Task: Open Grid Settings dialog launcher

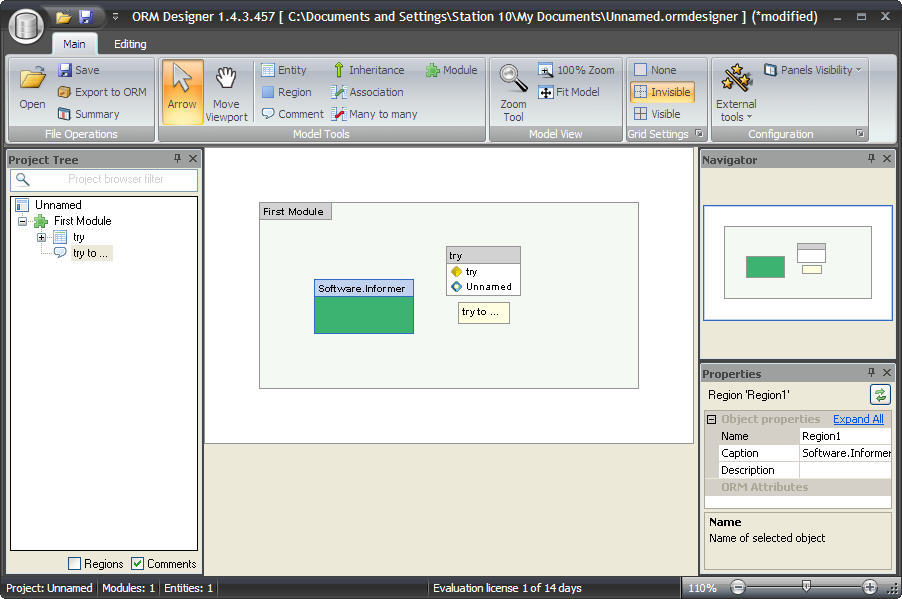Action: [x=699, y=133]
